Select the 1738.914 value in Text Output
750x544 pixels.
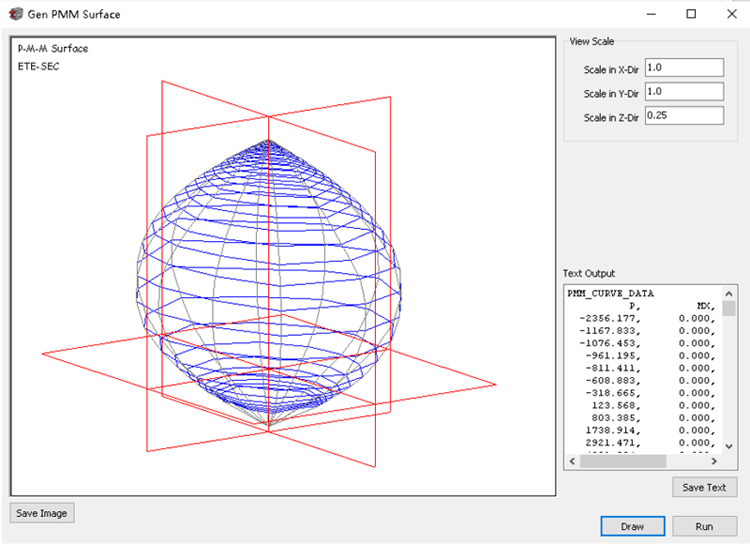(613, 430)
